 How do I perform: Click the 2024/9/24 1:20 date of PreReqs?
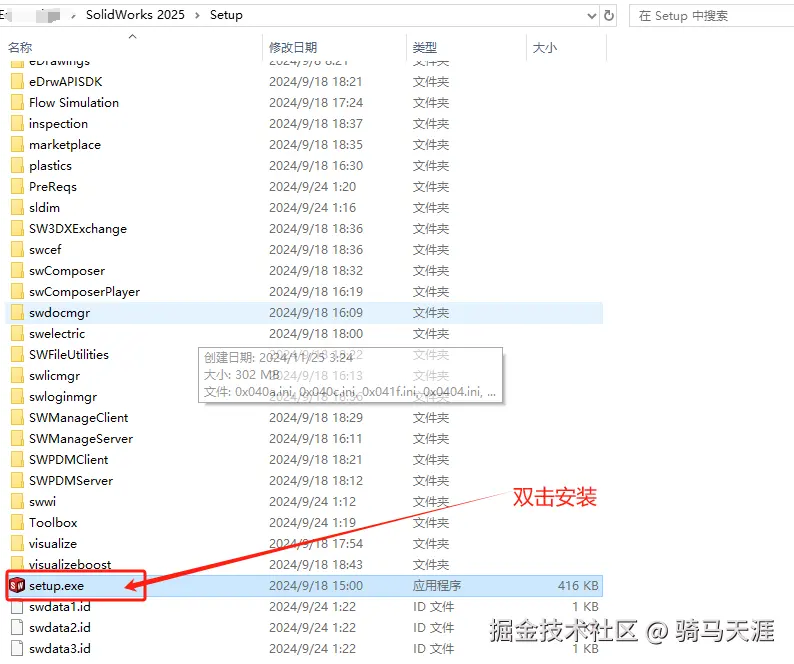312,187
